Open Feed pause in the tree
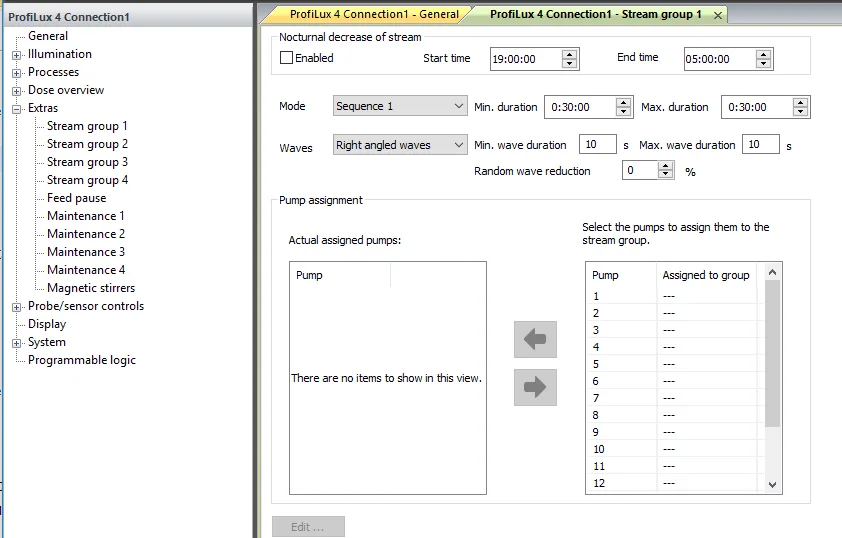This screenshot has height=538, width=842. click(76, 198)
